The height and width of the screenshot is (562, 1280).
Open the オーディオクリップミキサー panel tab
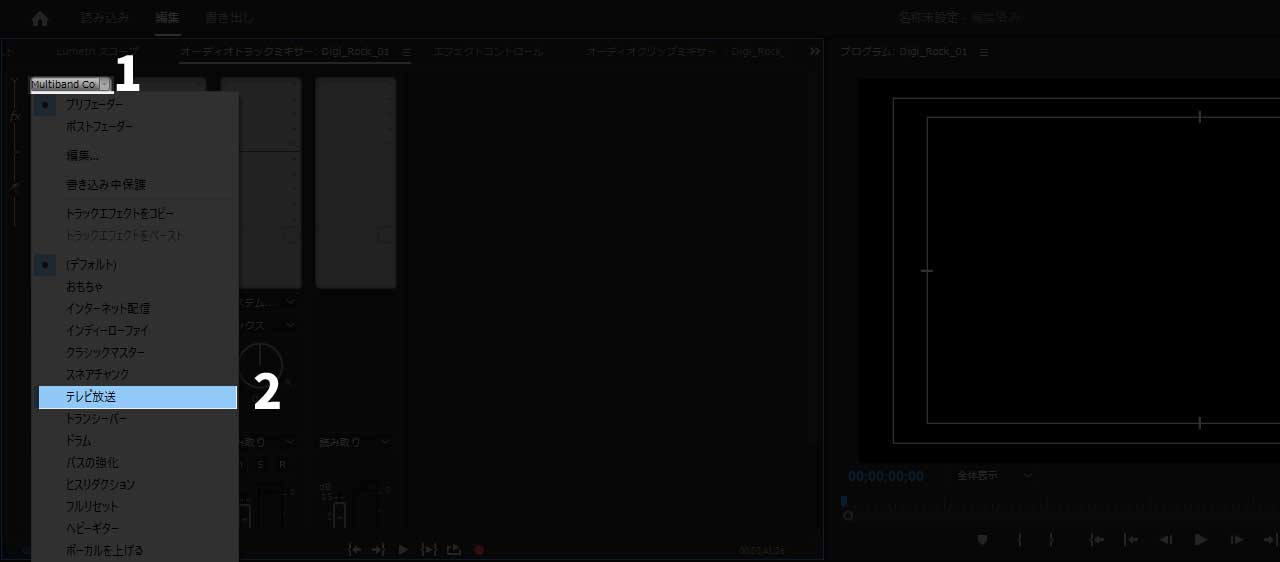click(683, 51)
